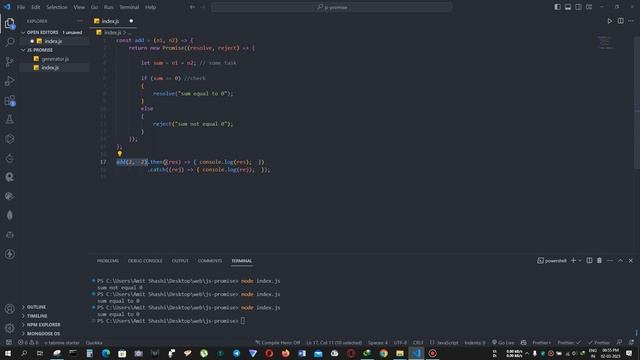This screenshot has width=640, height=360.
Task: Open the Thunder Client lightning icon
Action: click(9, 254)
